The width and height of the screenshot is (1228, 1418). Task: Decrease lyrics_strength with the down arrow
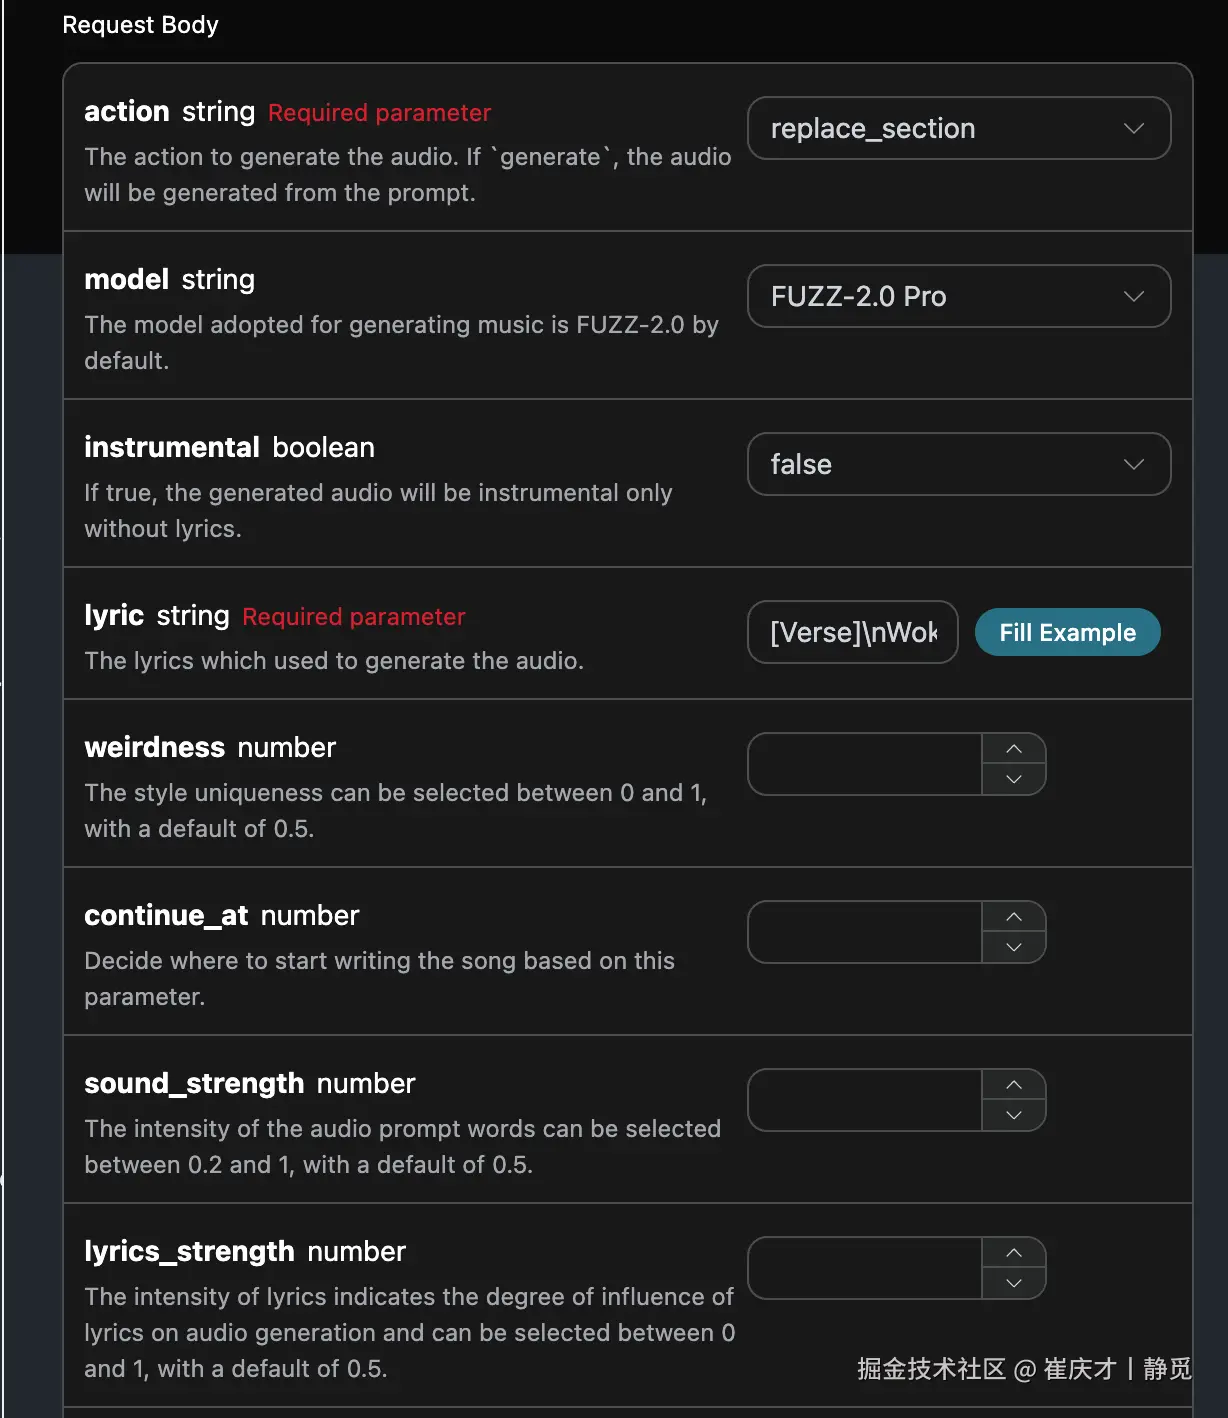point(1014,1283)
